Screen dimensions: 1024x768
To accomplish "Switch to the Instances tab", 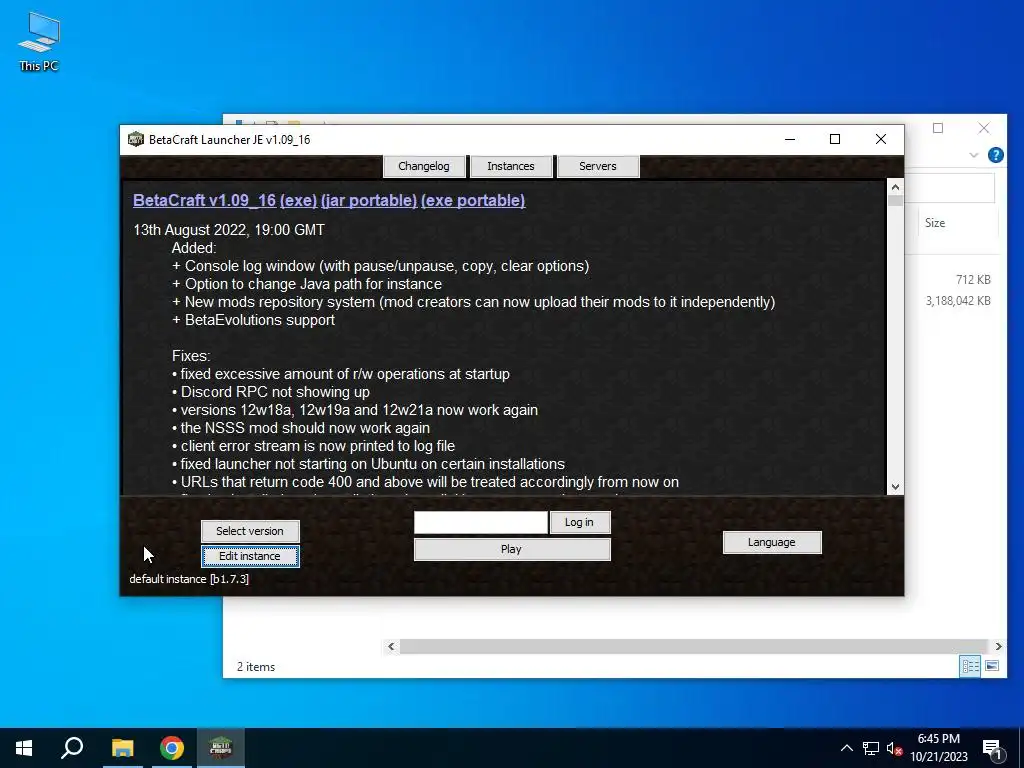I will (511, 166).
